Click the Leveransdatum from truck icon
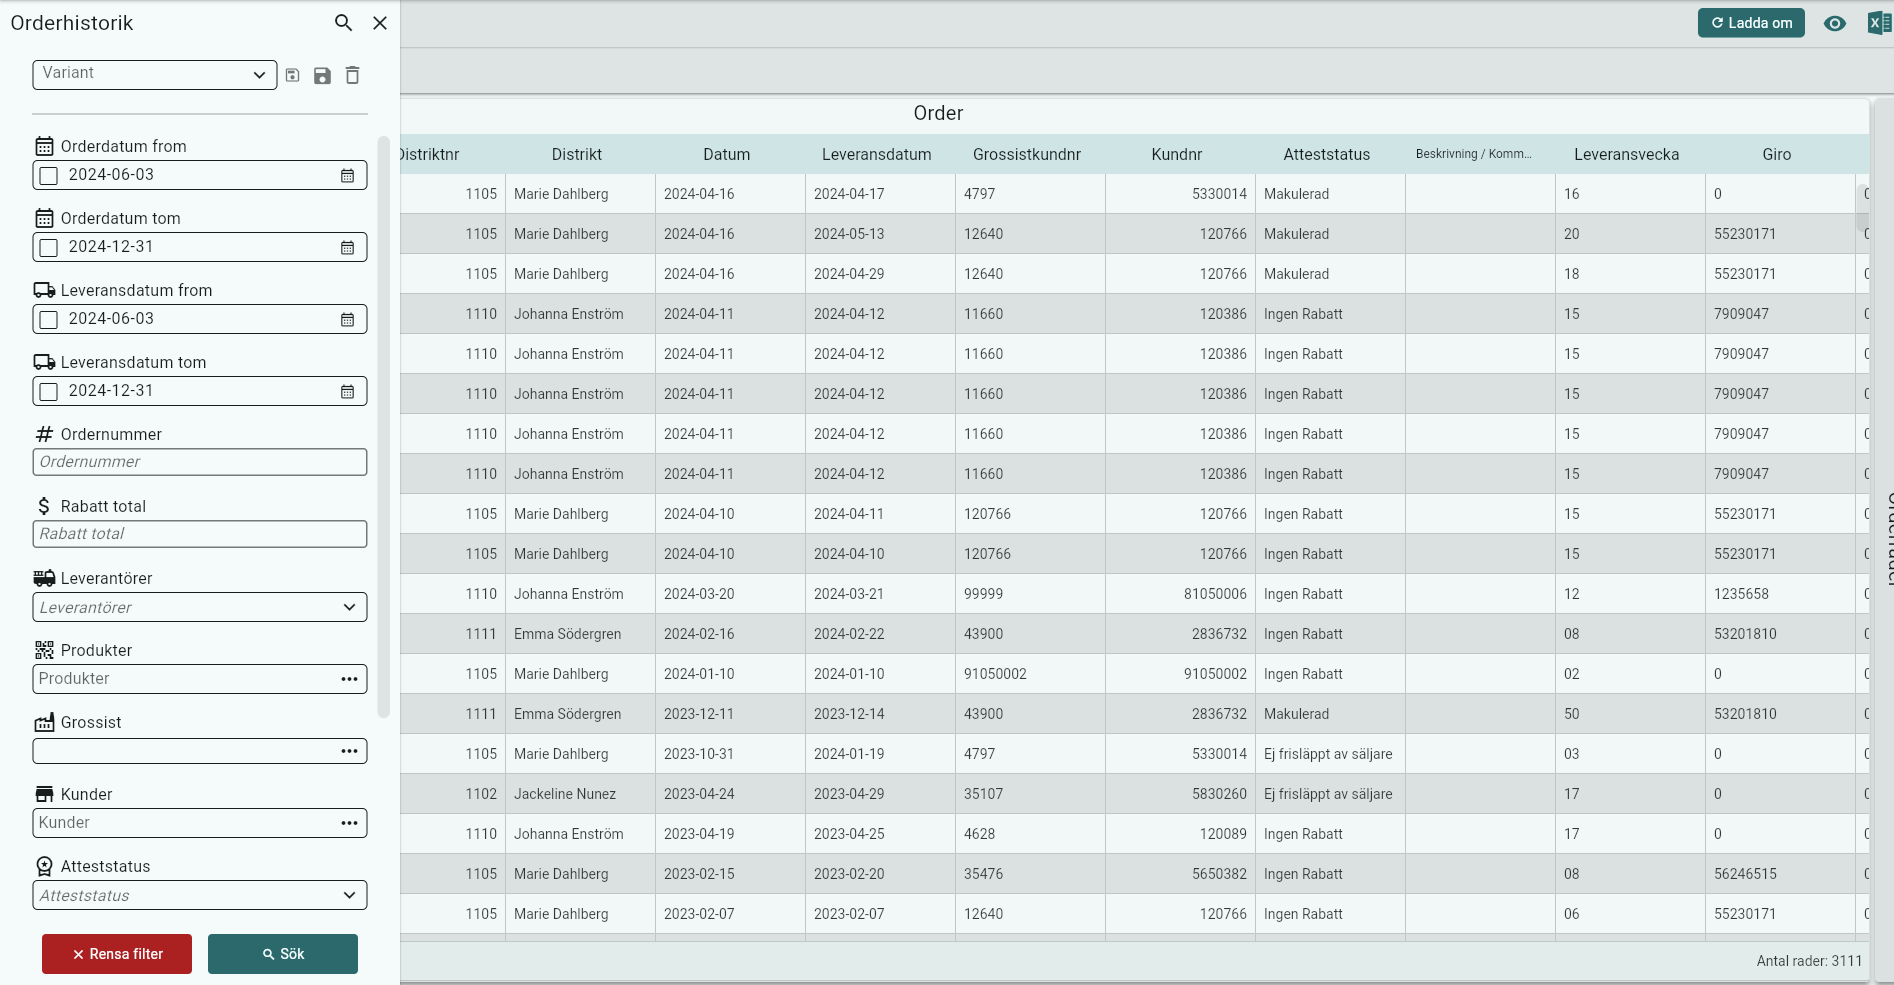 (x=44, y=290)
